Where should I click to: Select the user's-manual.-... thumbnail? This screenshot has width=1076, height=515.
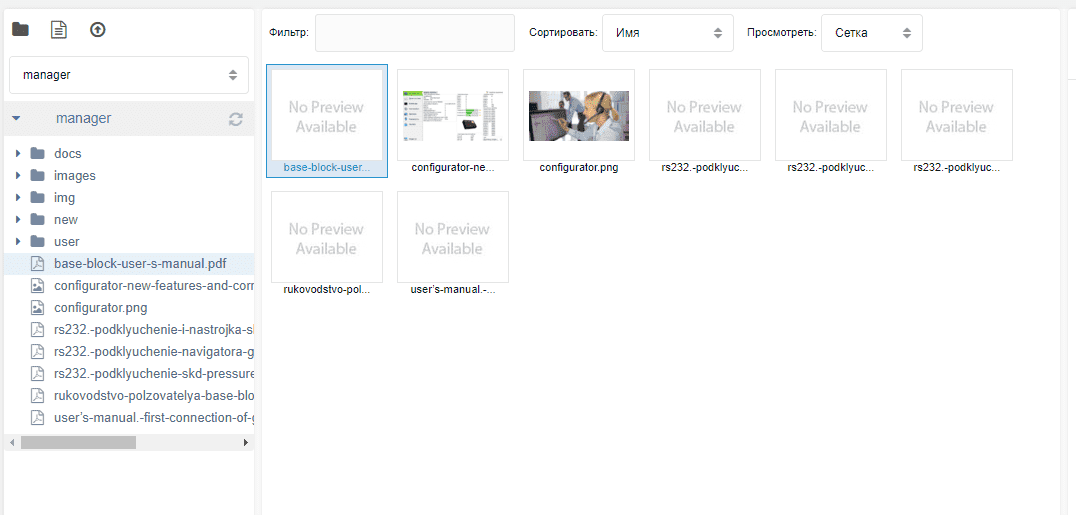(x=453, y=237)
